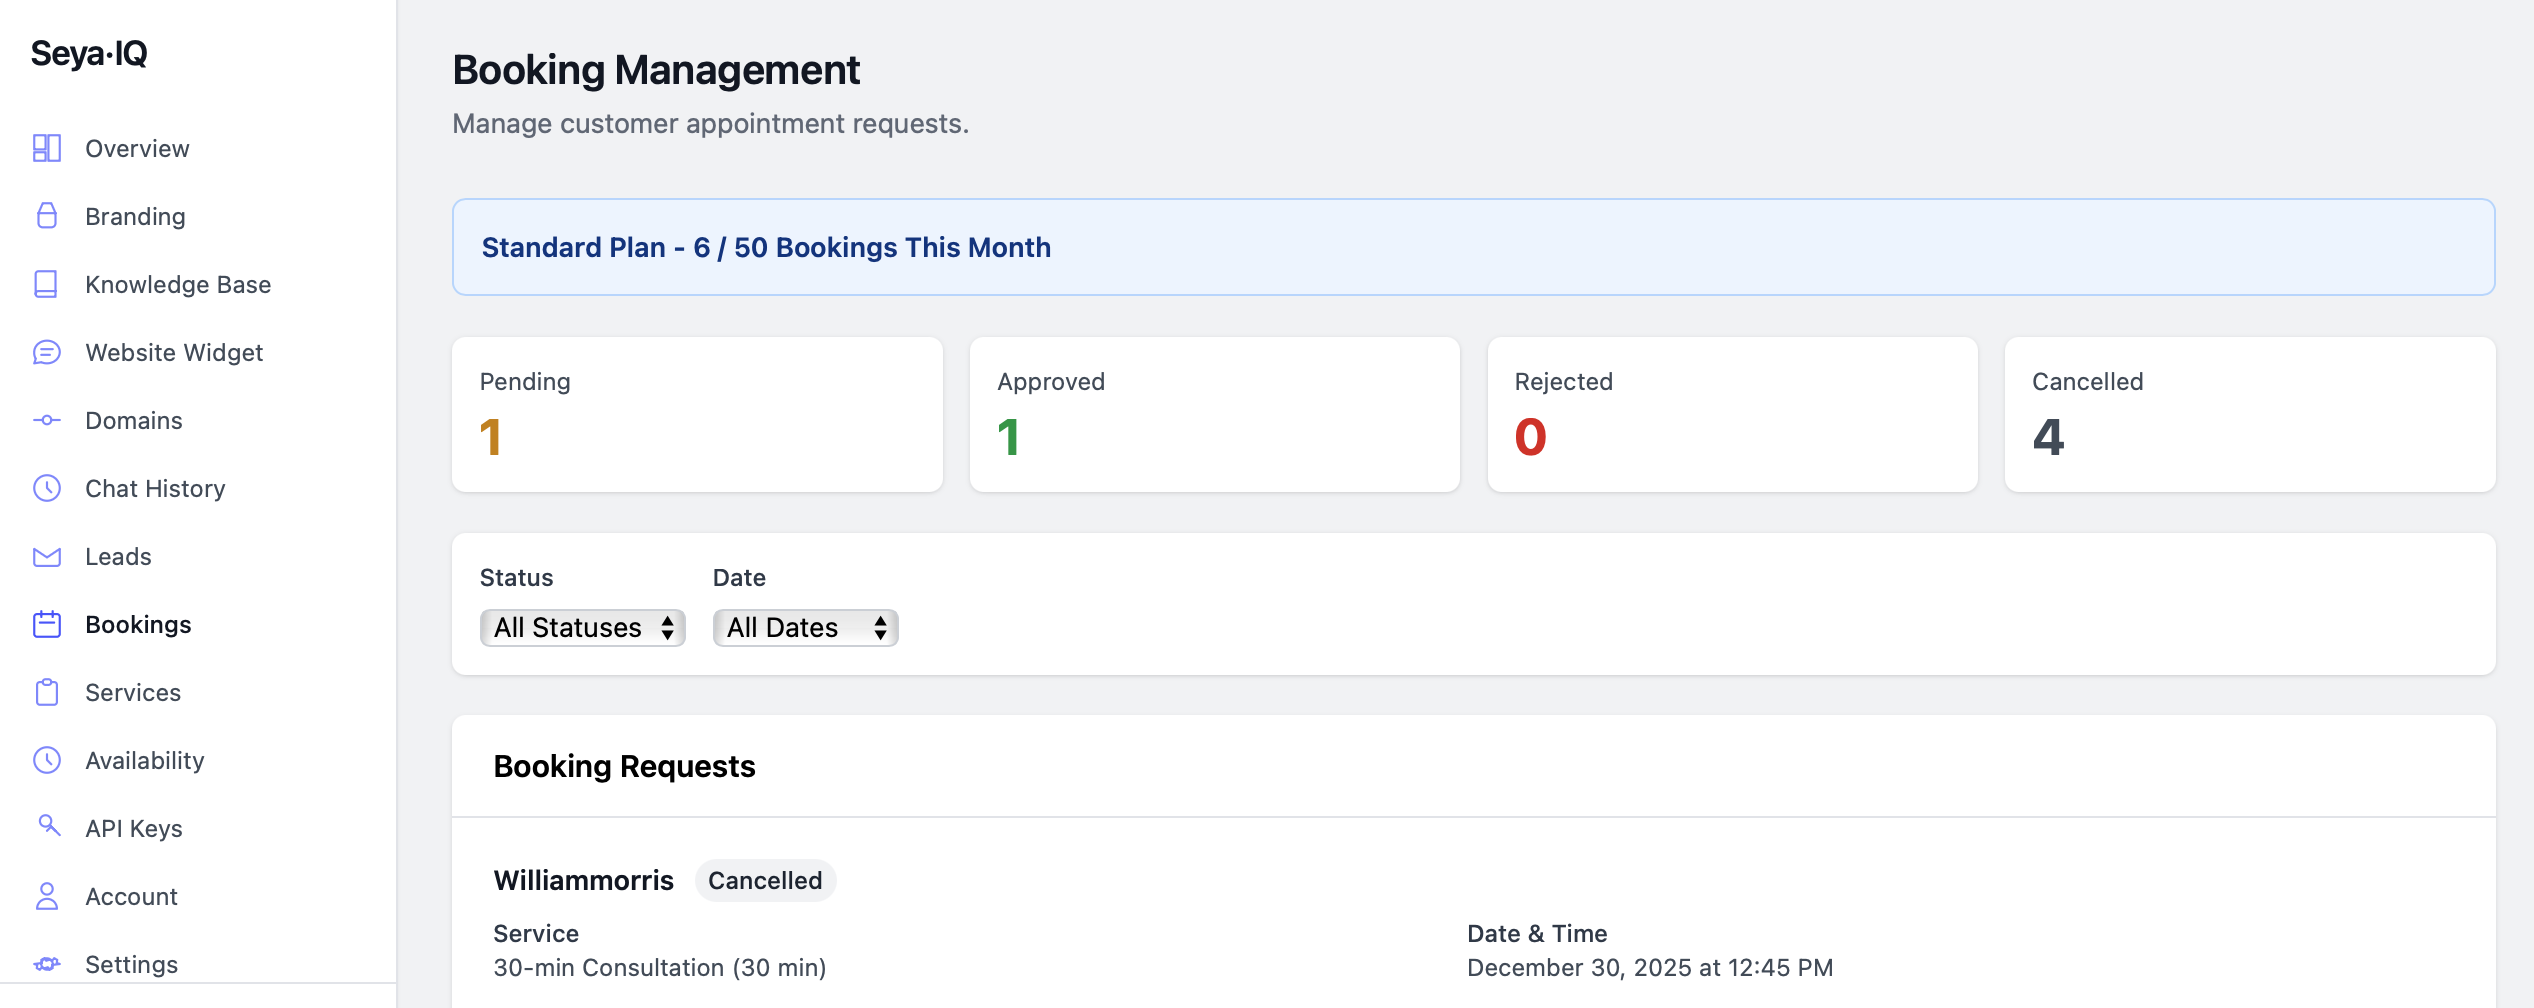Viewport: 2534px width, 1008px height.
Task: Open the Website Widget chat icon
Action: [x=47, y=352]
